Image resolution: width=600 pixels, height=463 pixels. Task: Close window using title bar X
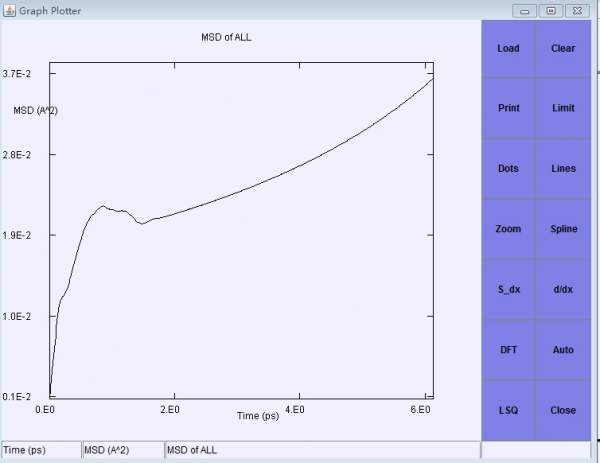click(577, 11)
